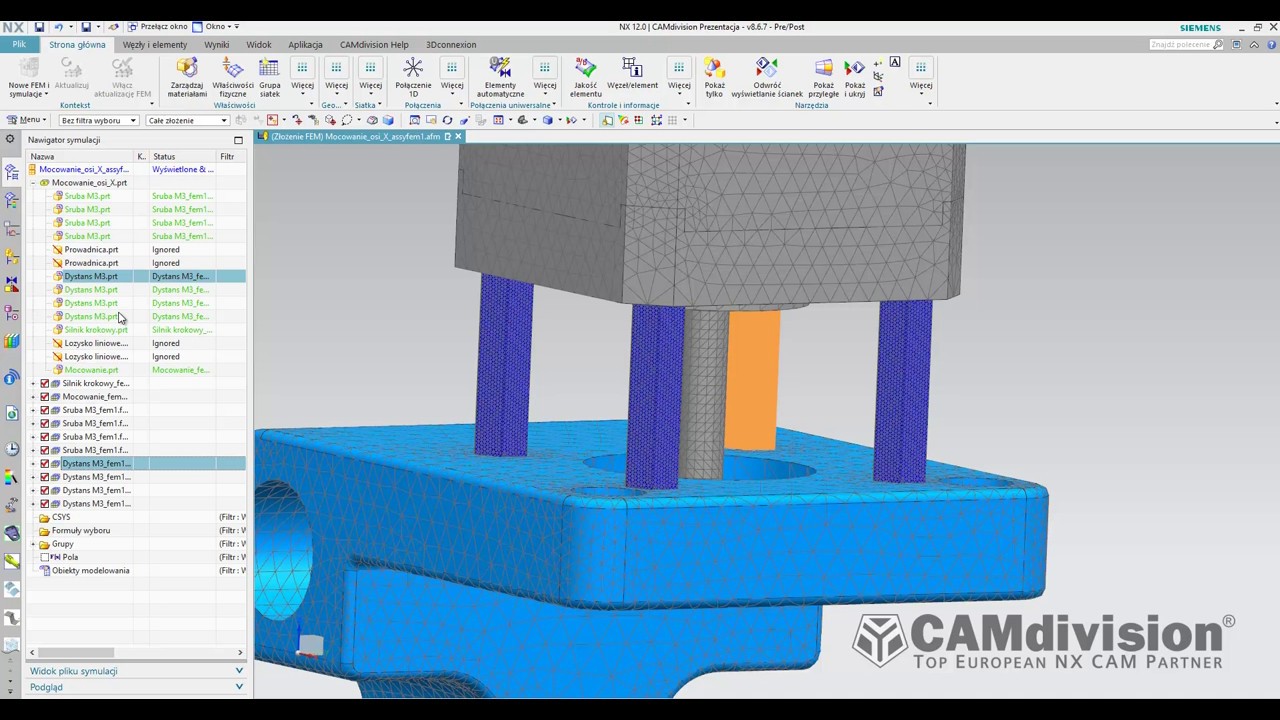This screenshot has width=1280, height=720.
Task: Switch to the Wyniki tab
Action: [216, 45]
